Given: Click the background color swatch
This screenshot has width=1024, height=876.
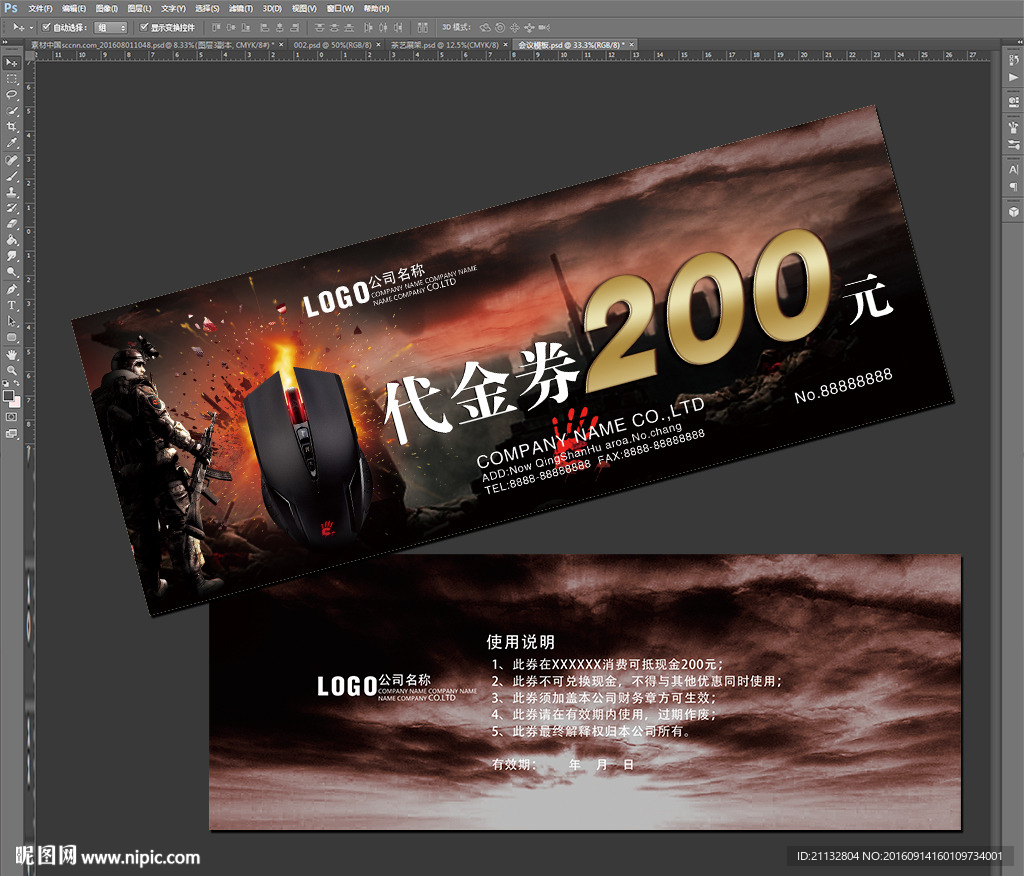Looking at the screenshot, I should 16,402.
